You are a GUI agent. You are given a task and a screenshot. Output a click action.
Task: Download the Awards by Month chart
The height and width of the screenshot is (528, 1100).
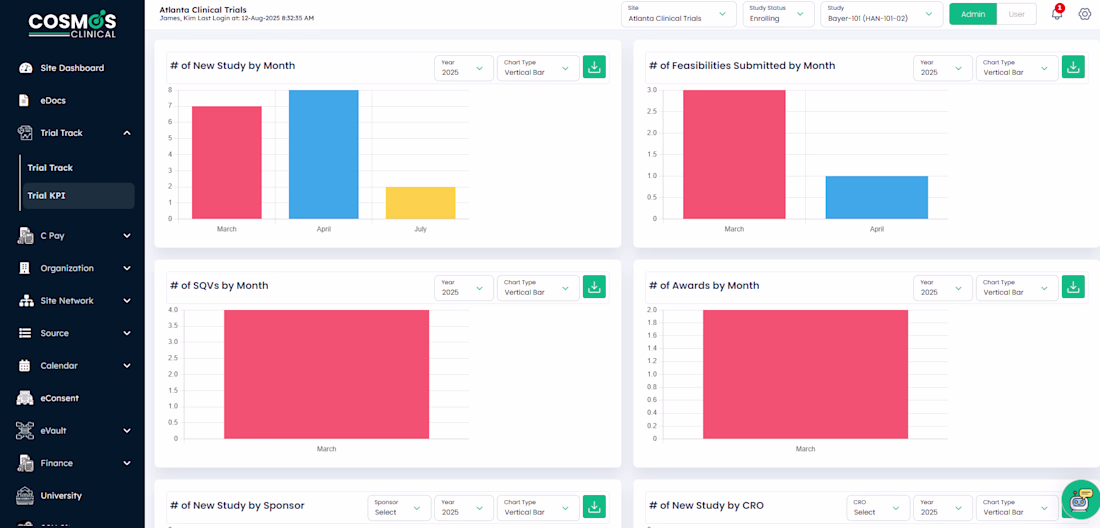(x=1073, y=287)
